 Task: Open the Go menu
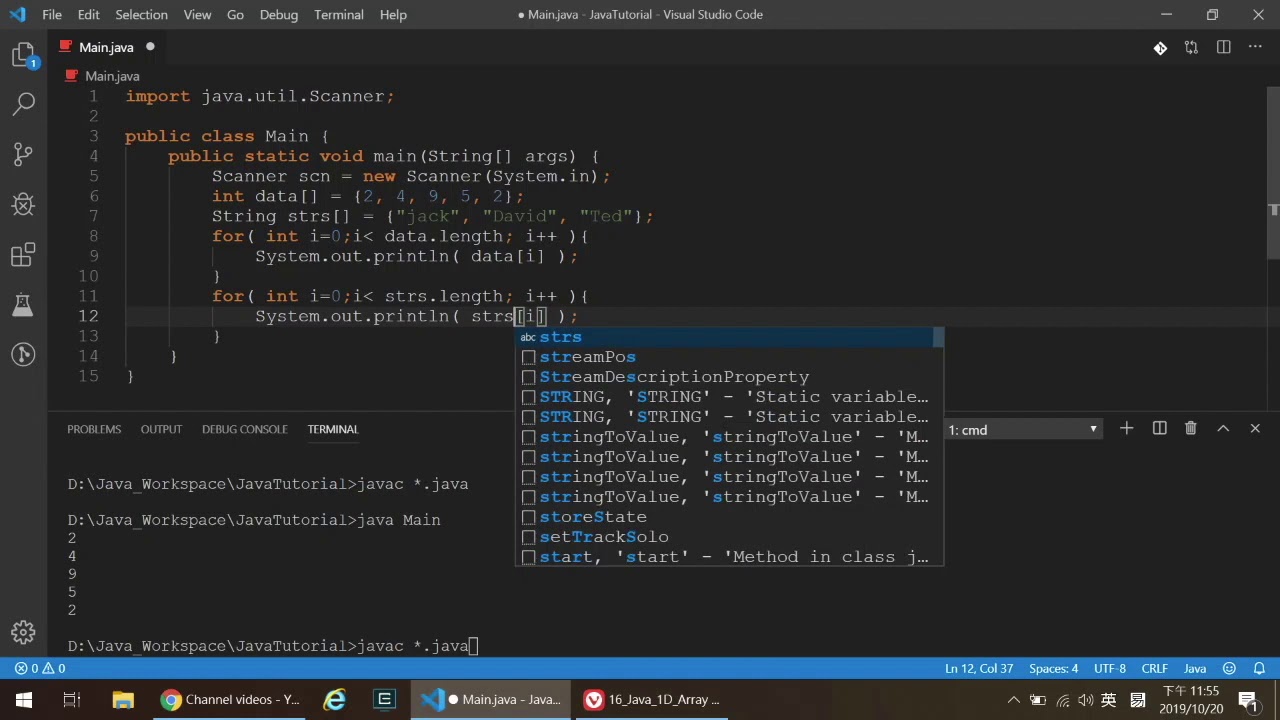[235, 14]
